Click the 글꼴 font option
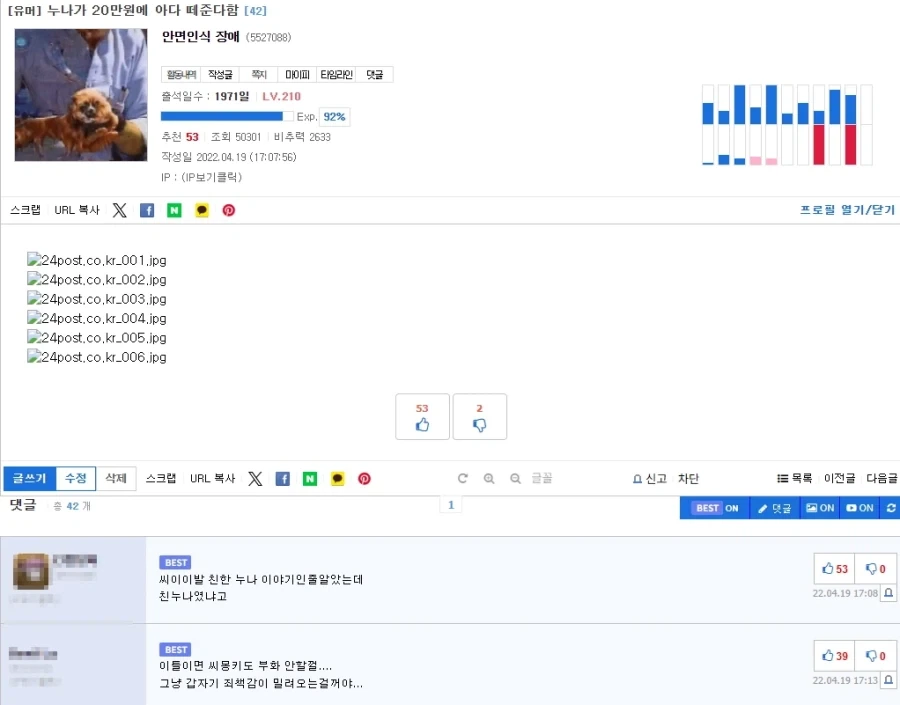 (541, 478)
